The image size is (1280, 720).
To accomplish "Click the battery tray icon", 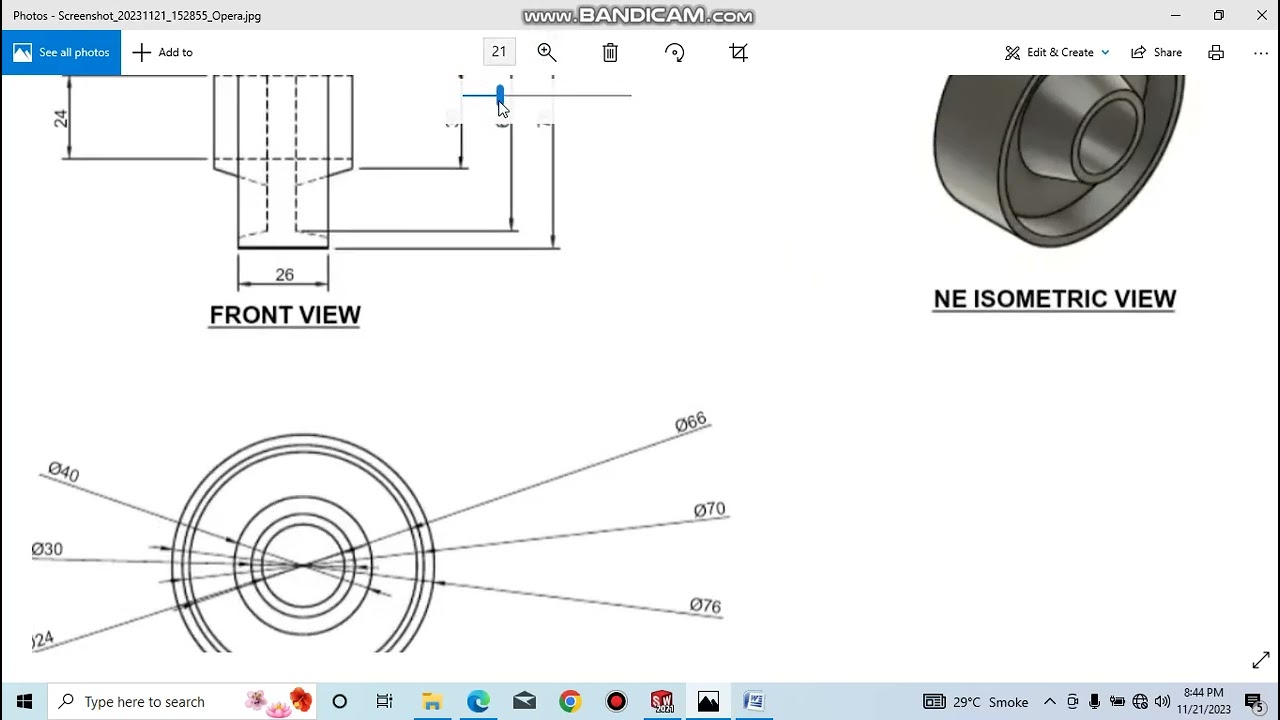I will coord(1117,701).
